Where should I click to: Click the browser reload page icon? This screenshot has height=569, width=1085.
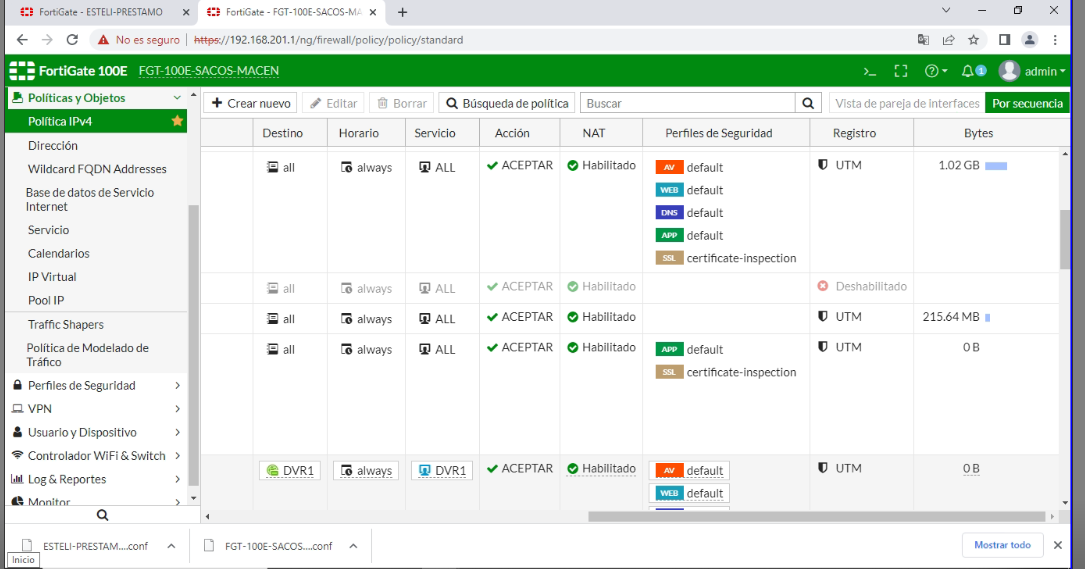pos(72,40)
